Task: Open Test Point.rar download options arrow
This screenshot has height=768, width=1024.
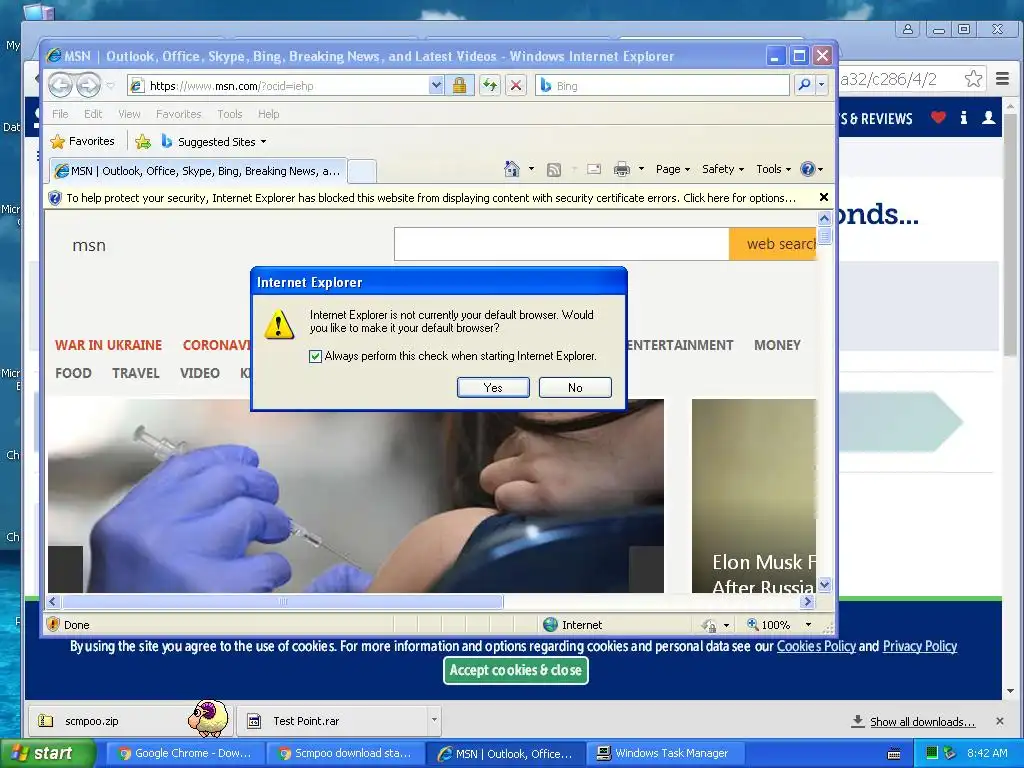Action: [434, 720]
